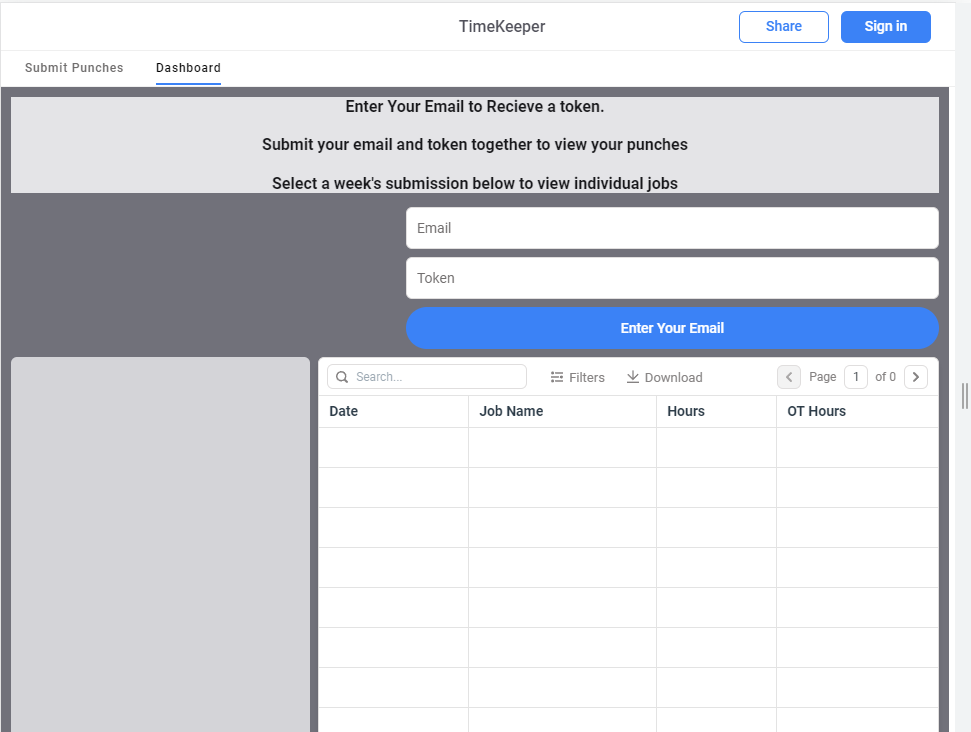971x732 pixels.
Task: Open the table Filters options
Action: (x=578, y=377)
